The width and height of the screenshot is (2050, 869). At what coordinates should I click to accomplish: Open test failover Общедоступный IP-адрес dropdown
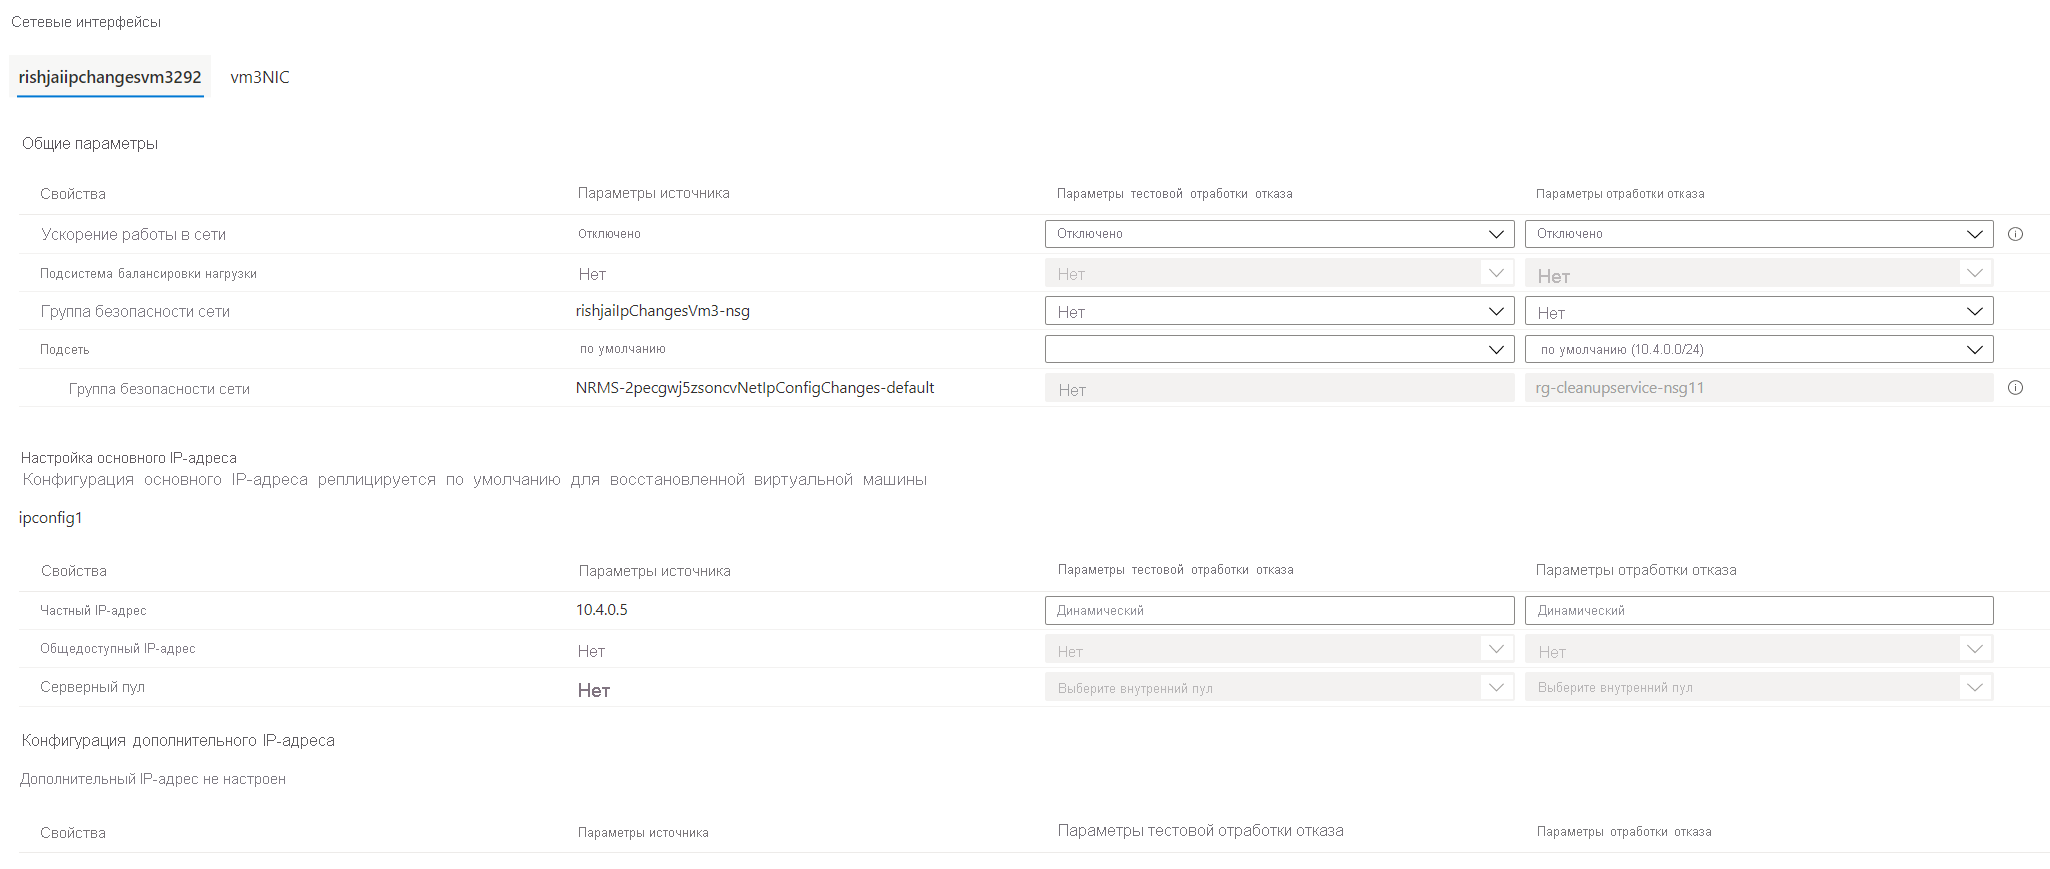[1279, 649]
